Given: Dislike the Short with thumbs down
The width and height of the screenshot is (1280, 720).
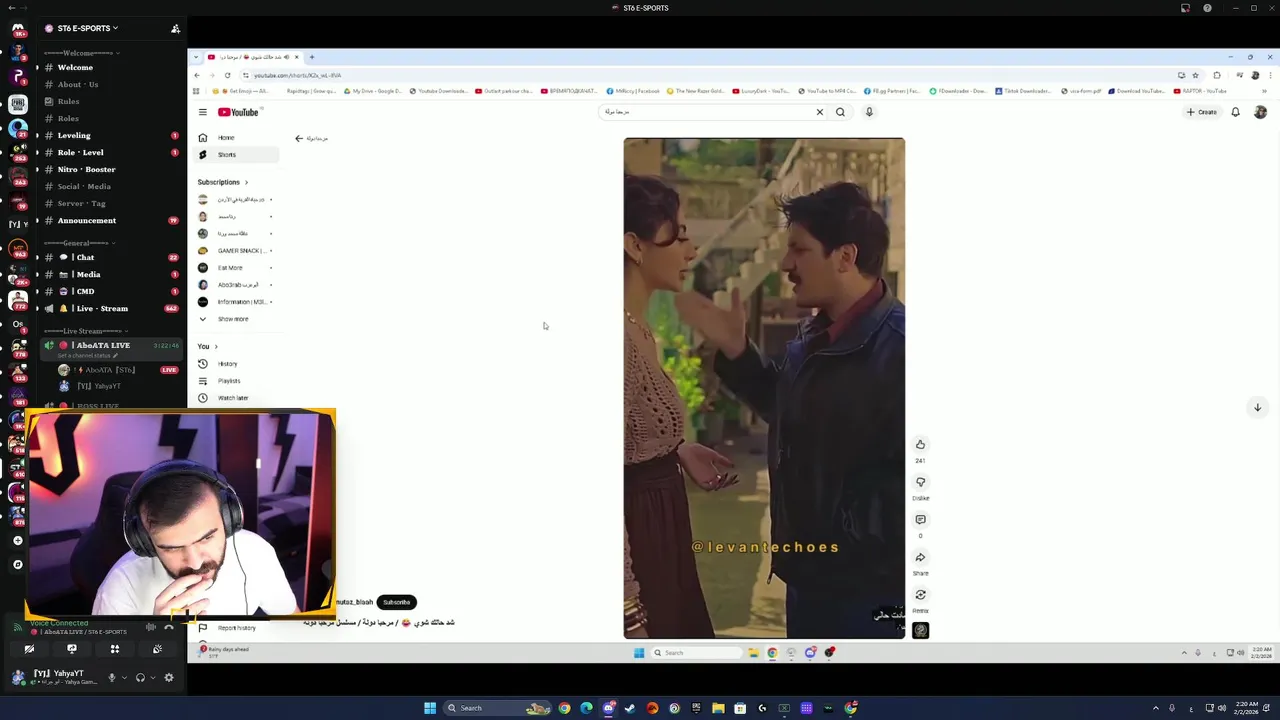Looking at the screenshot, I should pos(921,482).
